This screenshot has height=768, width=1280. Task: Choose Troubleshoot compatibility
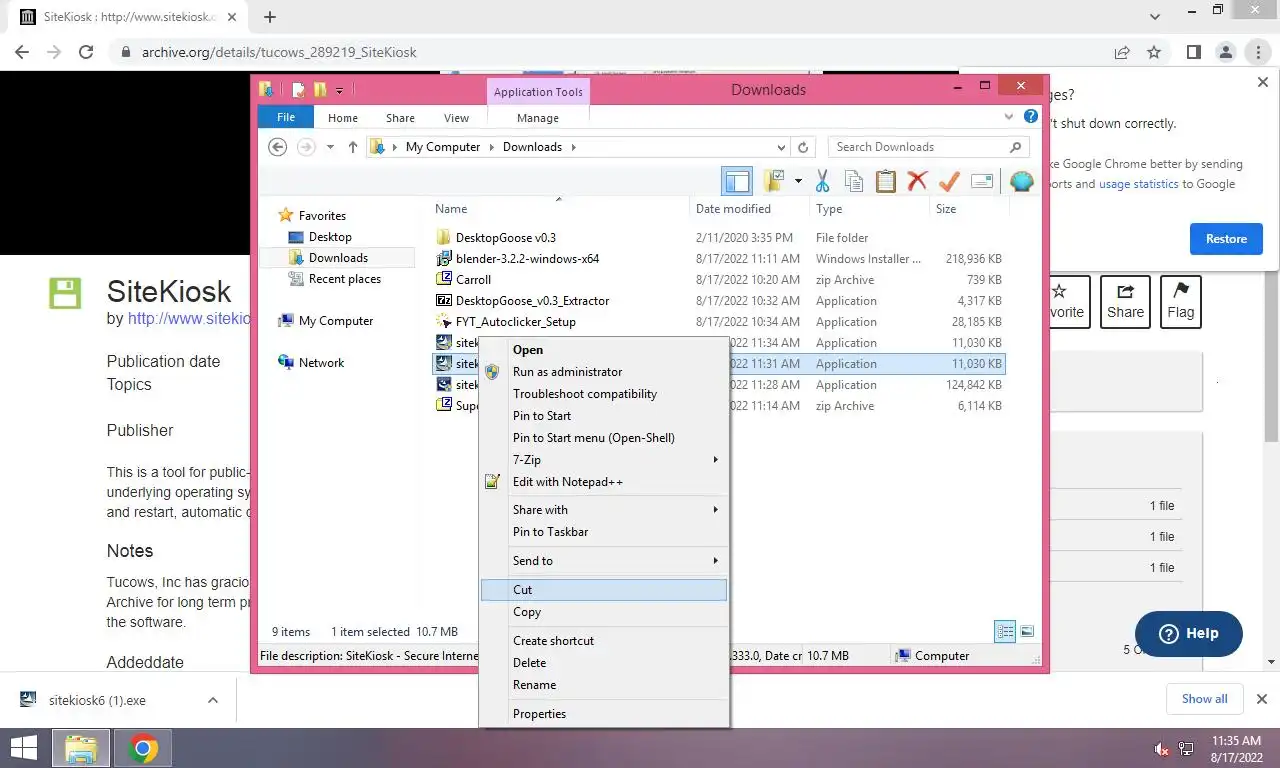[x=604, y=394]
